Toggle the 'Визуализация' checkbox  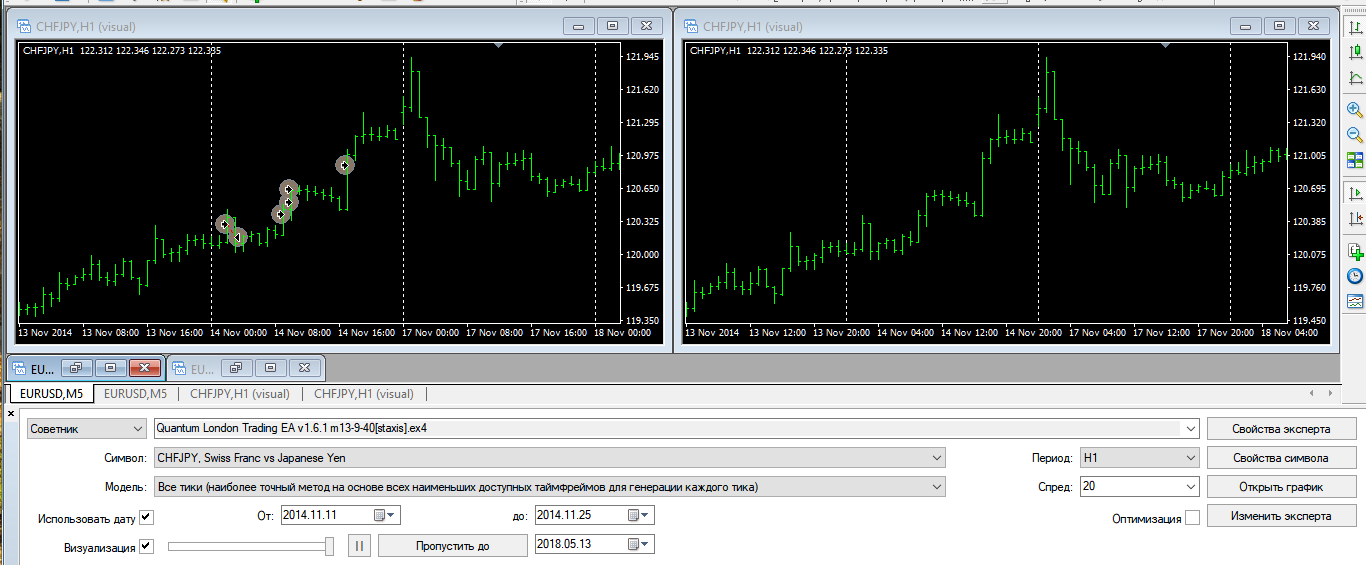[x=147, y=546]
